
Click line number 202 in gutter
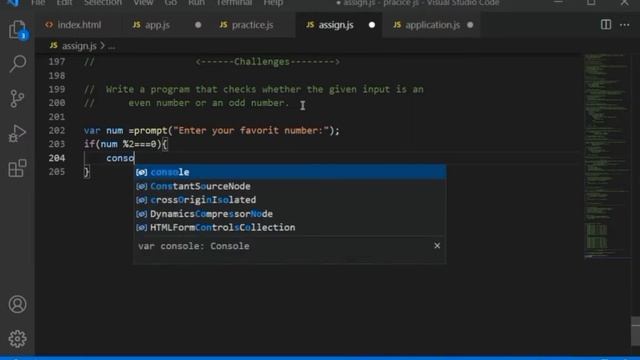[x=57, y=131]
